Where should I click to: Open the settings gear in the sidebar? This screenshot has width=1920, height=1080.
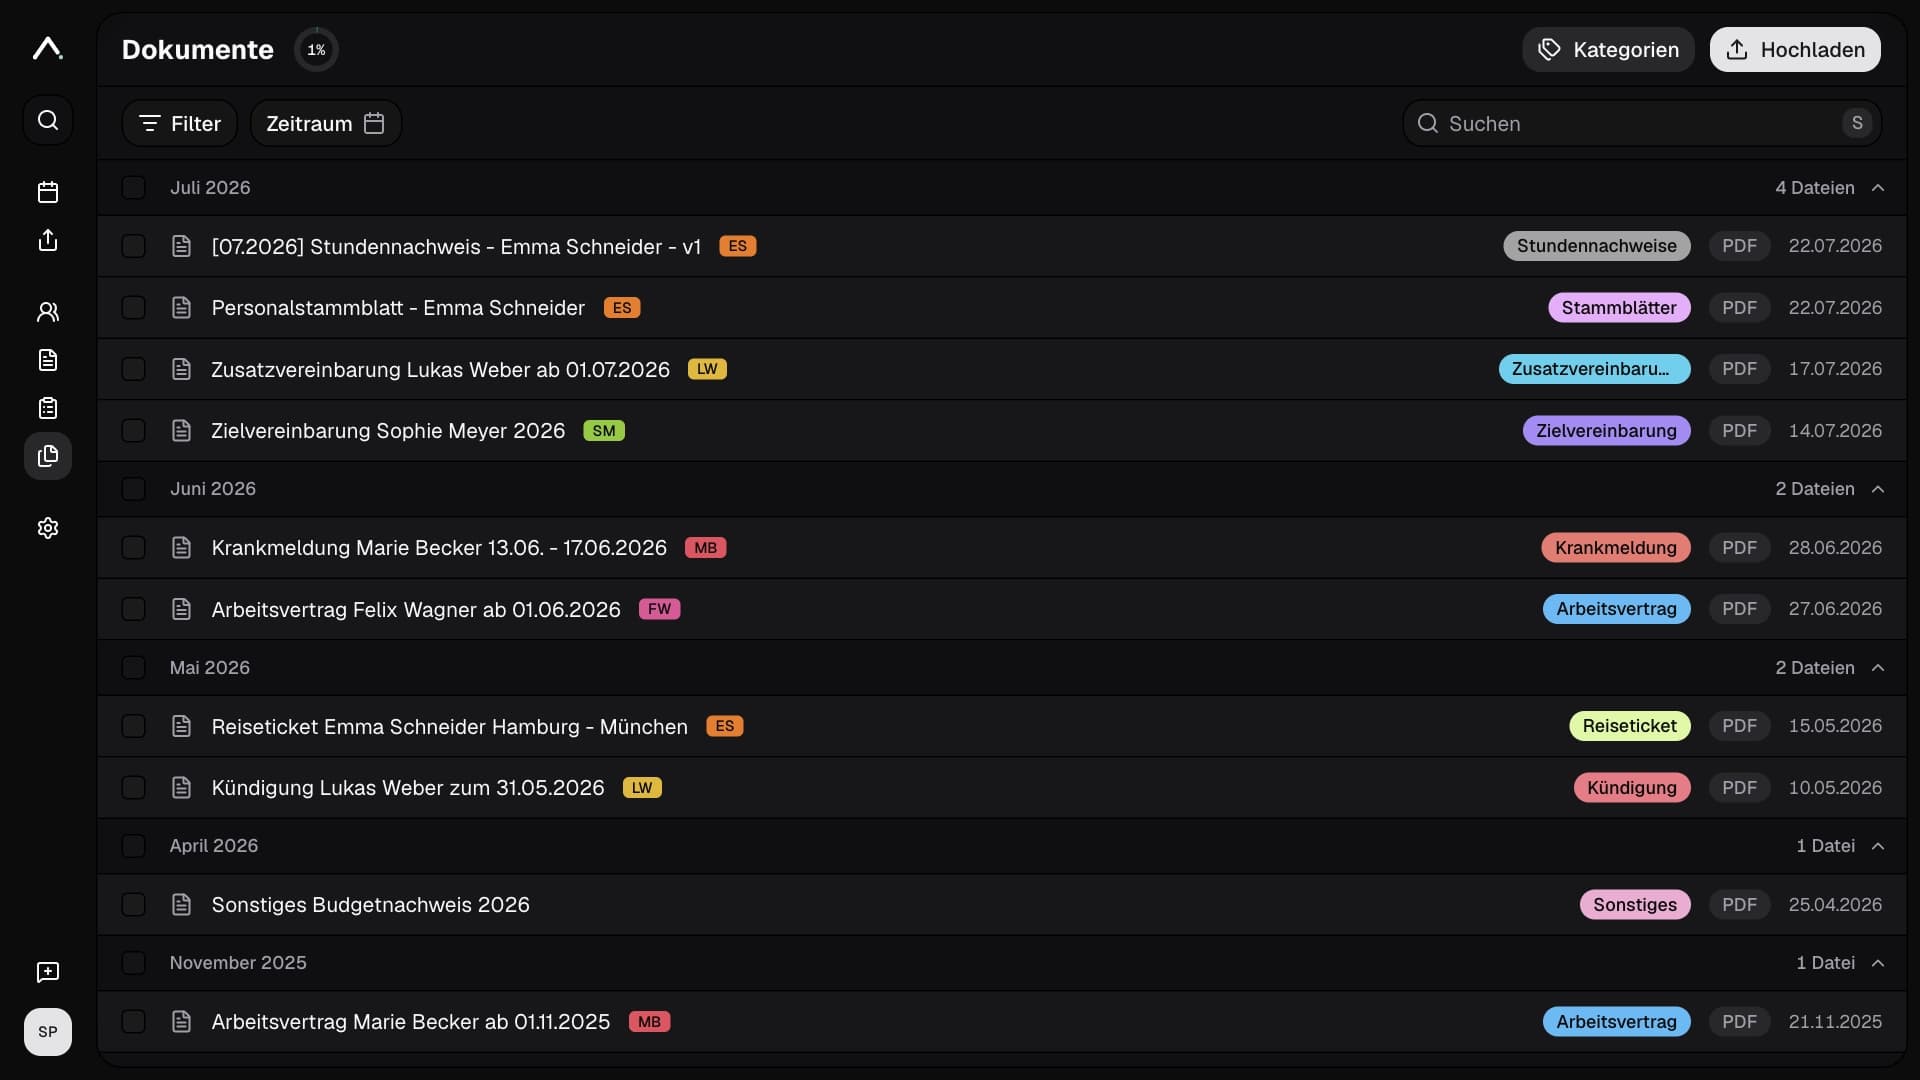click(48, 528)
